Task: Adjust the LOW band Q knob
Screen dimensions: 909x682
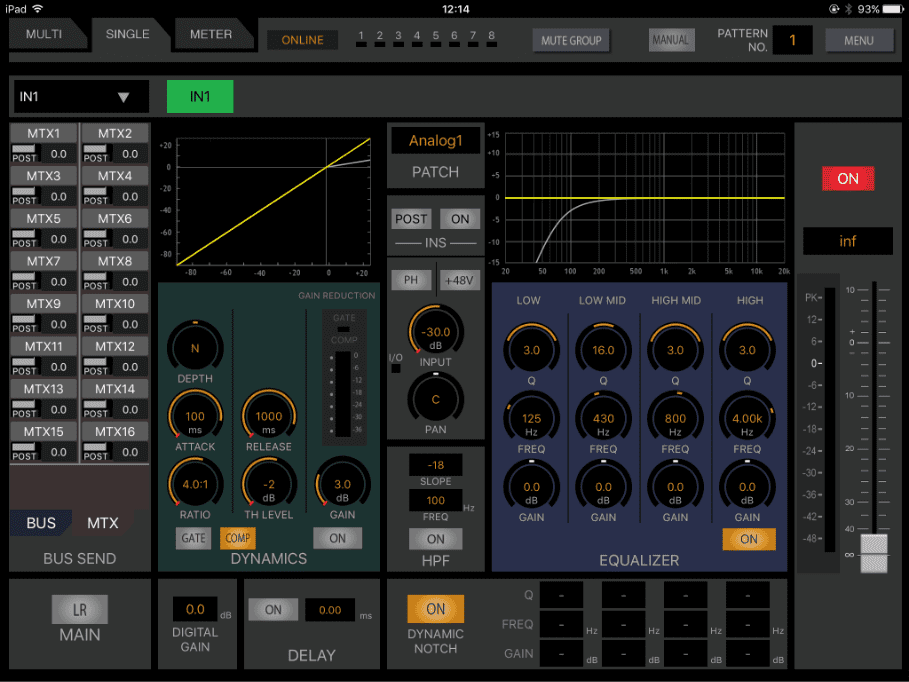Action: tap(531, 350)
